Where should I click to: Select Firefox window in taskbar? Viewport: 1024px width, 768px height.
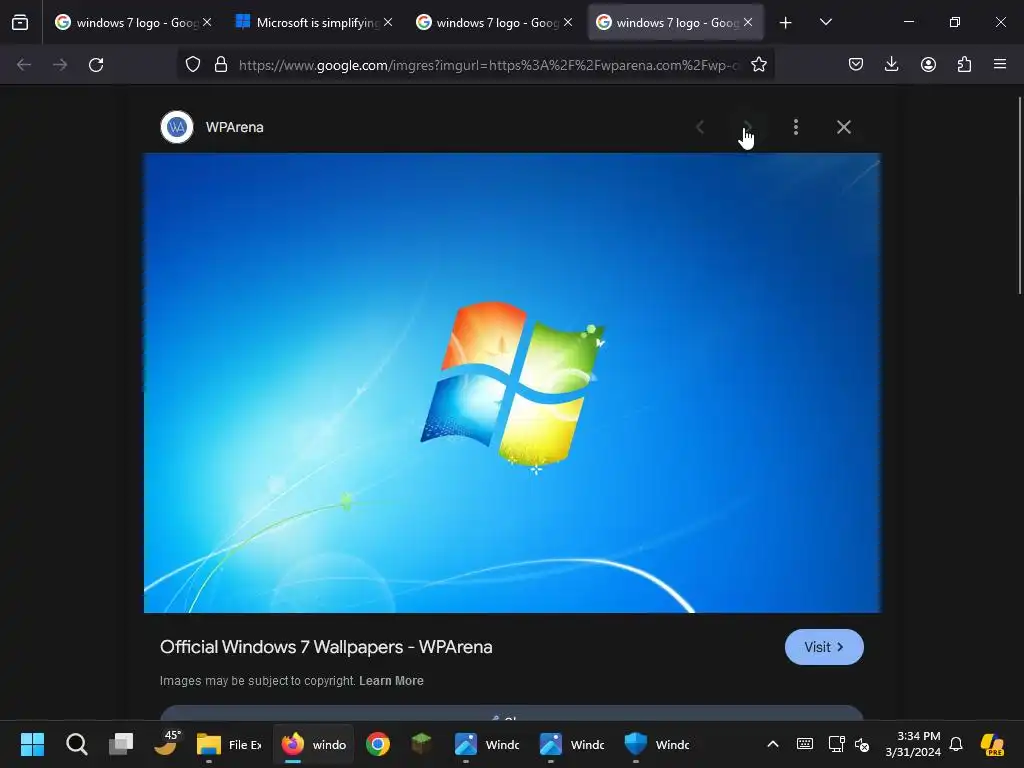(313, 744)
